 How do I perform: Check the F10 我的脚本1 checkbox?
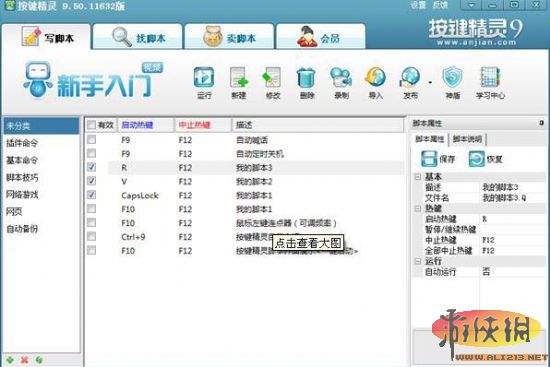pos(92,209)
